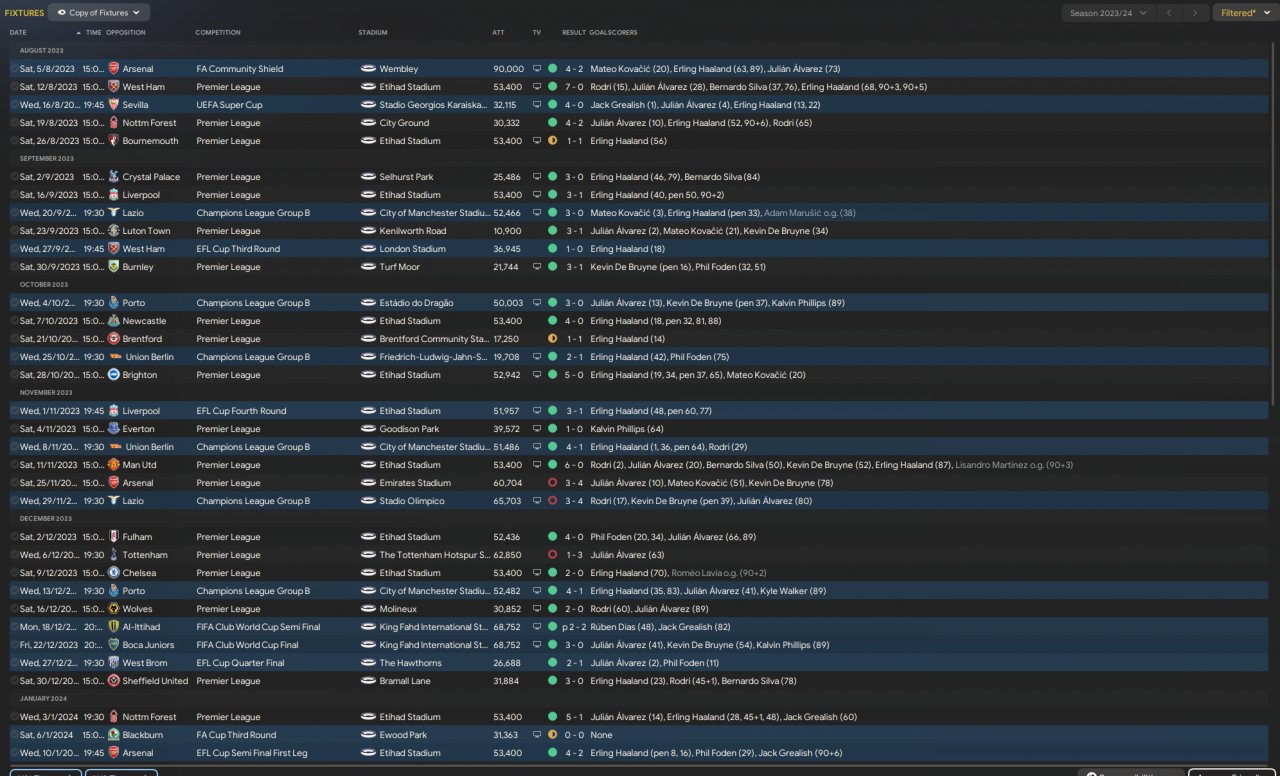
Task: Open the FA Community Shield competition link
Action: tap(240, 69)
